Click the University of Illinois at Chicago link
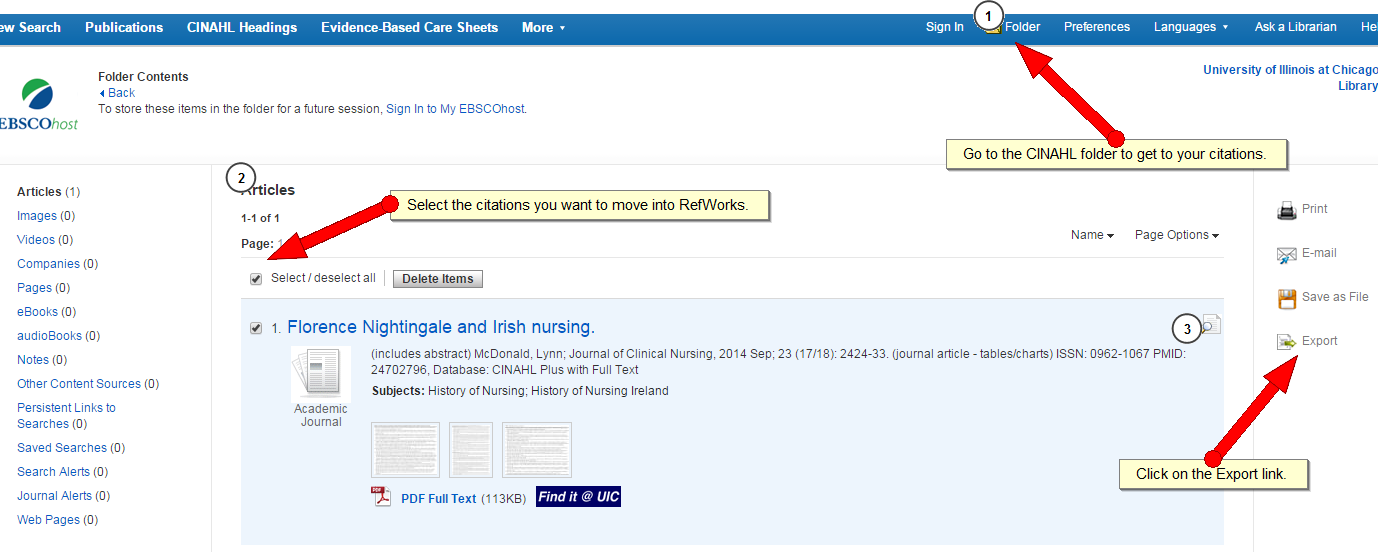Screen dimensions: 1378x552 pos(1290,78)
